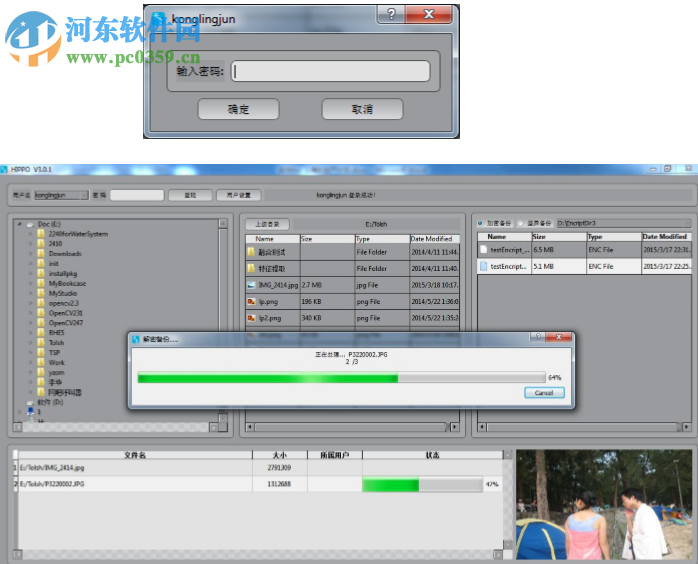The image size is (698, 564).
Task: Expand the OpenCV231 folder node
Action: pos(30,313)
